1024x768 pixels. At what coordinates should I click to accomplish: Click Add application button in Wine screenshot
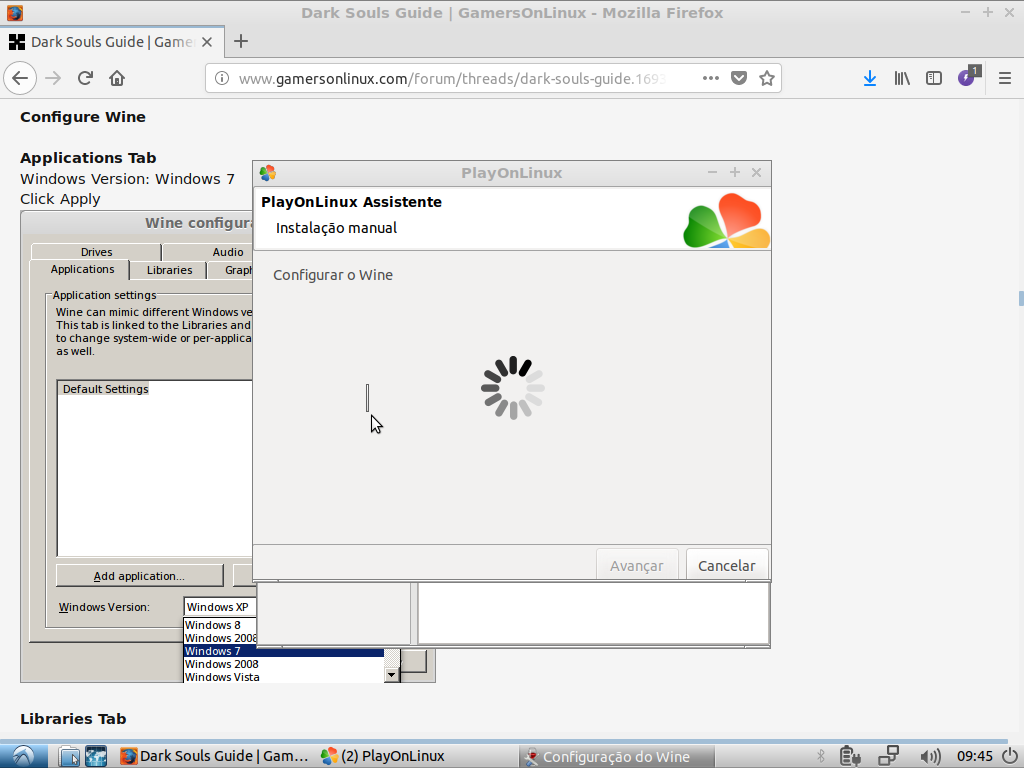click(140, 576)
